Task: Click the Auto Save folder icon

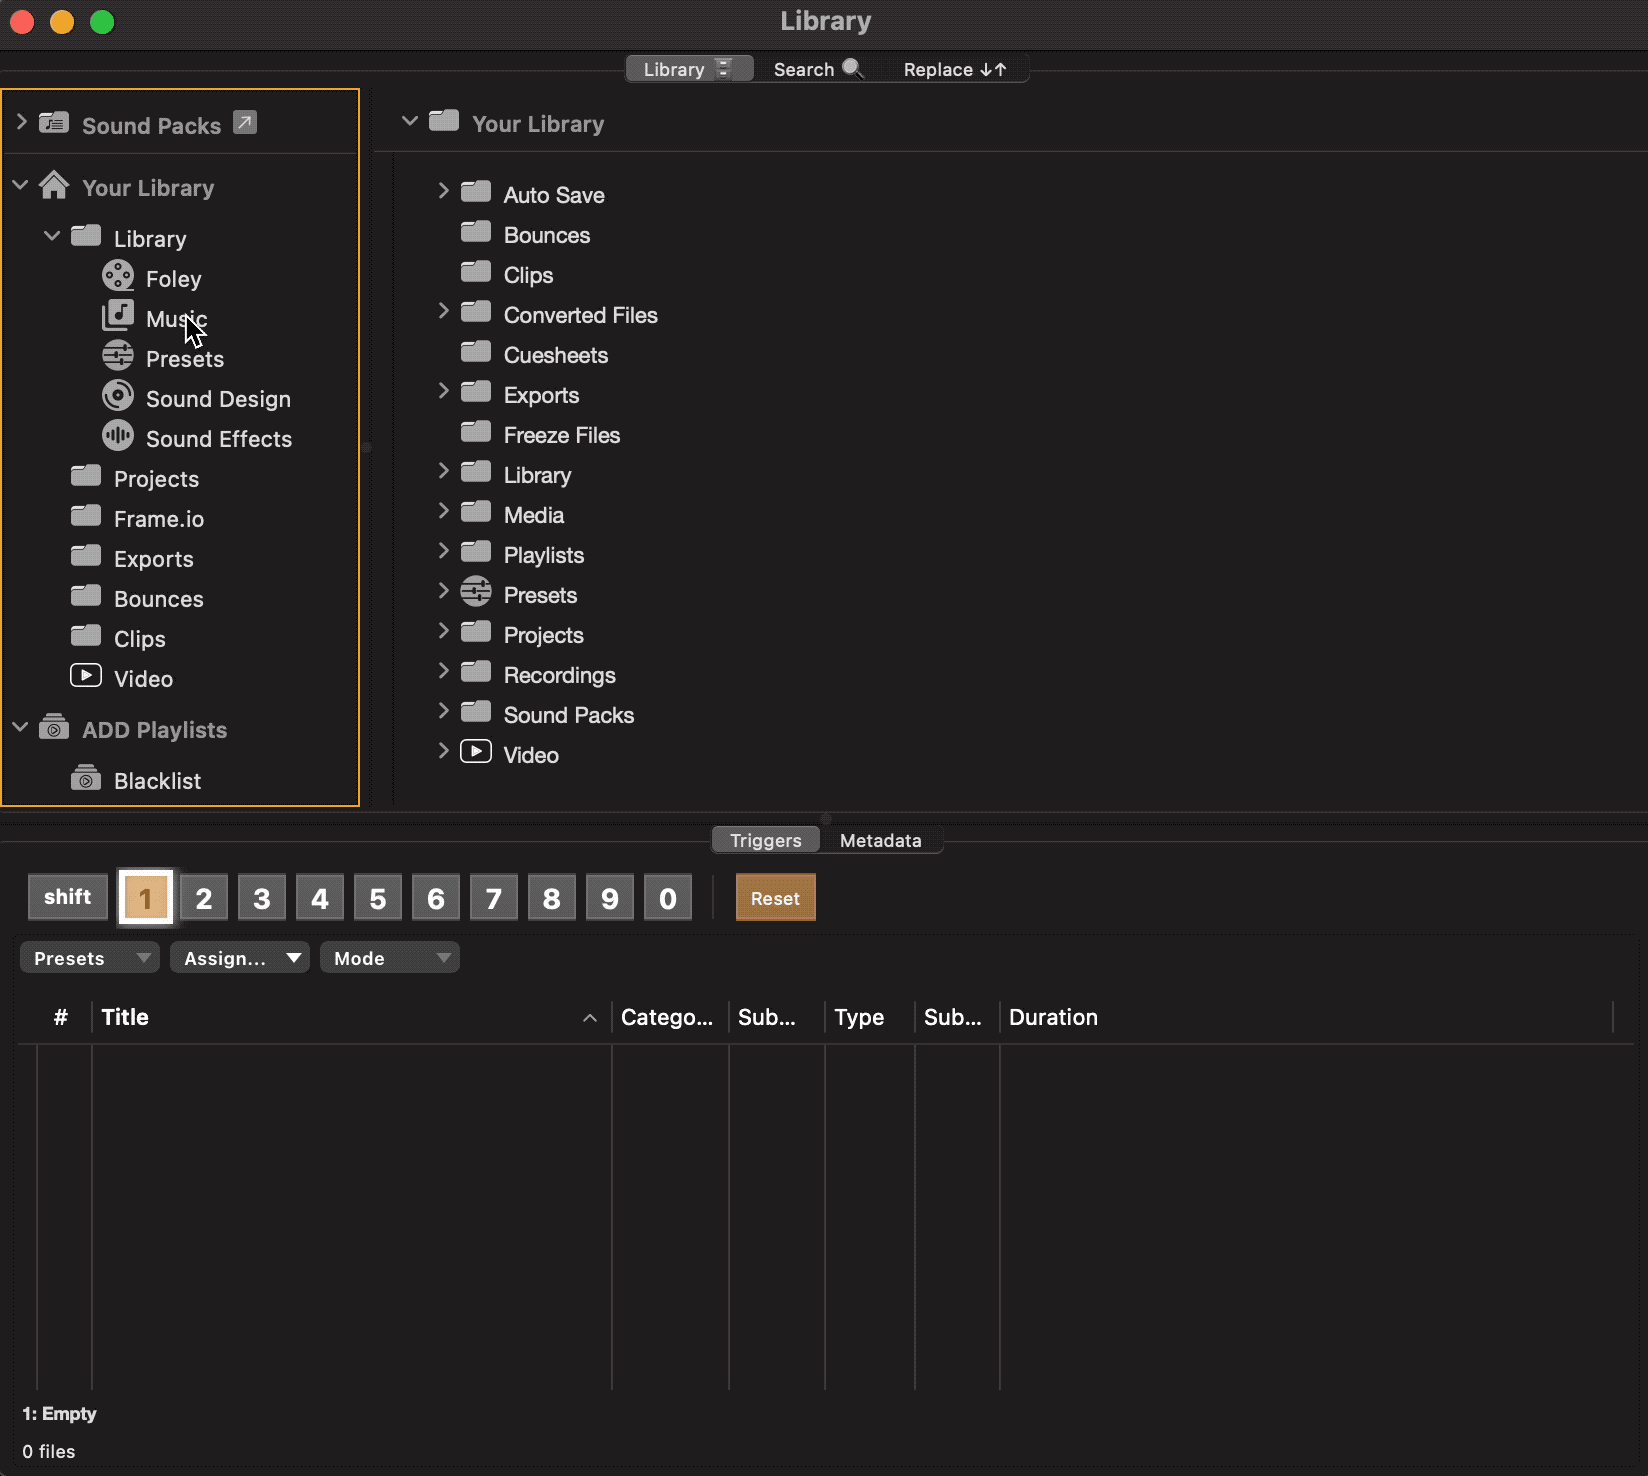Action: [476, 191]
